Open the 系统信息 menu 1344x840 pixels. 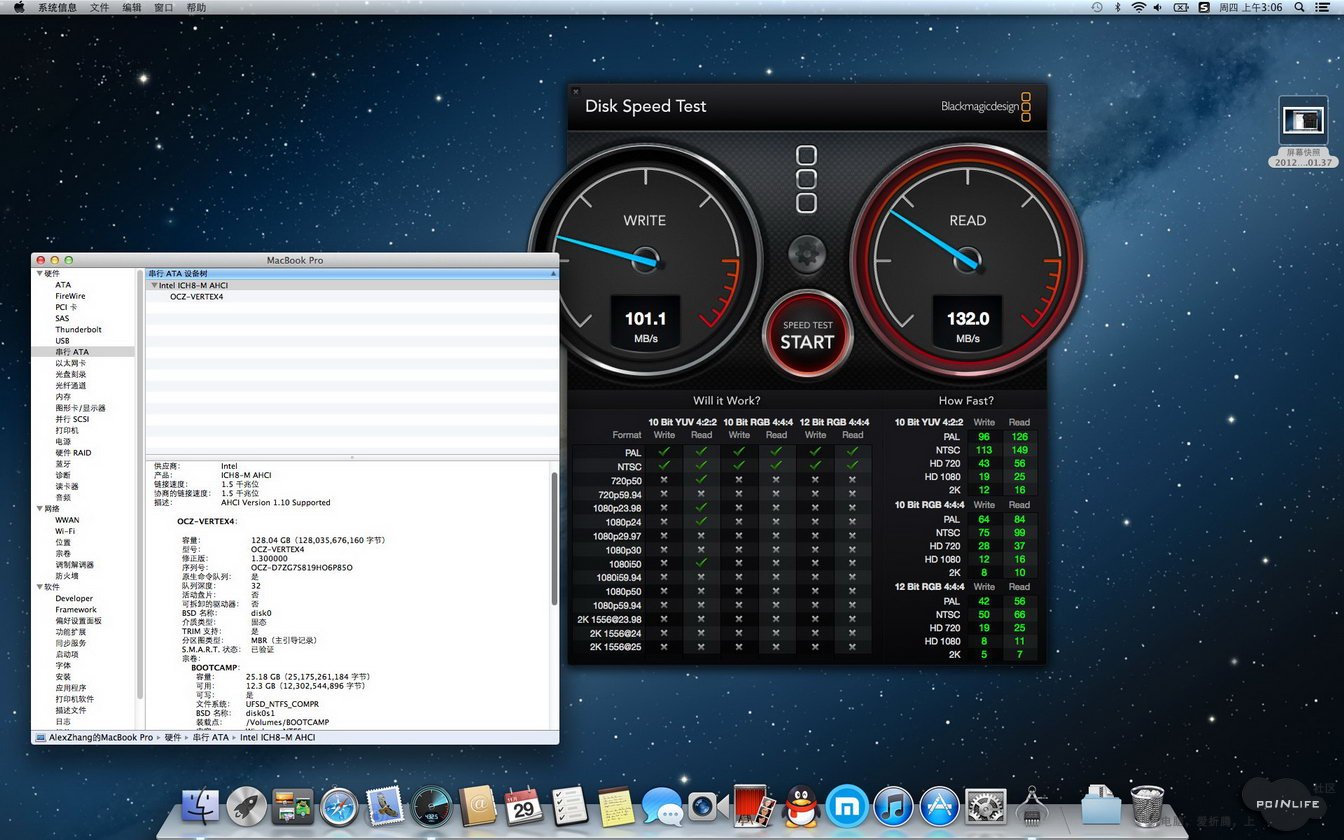(57, 7)
